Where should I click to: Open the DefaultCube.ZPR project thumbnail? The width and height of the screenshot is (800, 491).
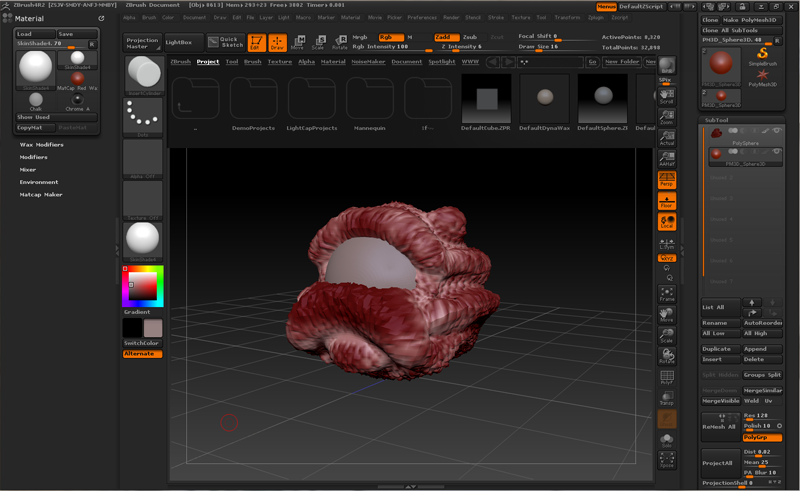486,99
